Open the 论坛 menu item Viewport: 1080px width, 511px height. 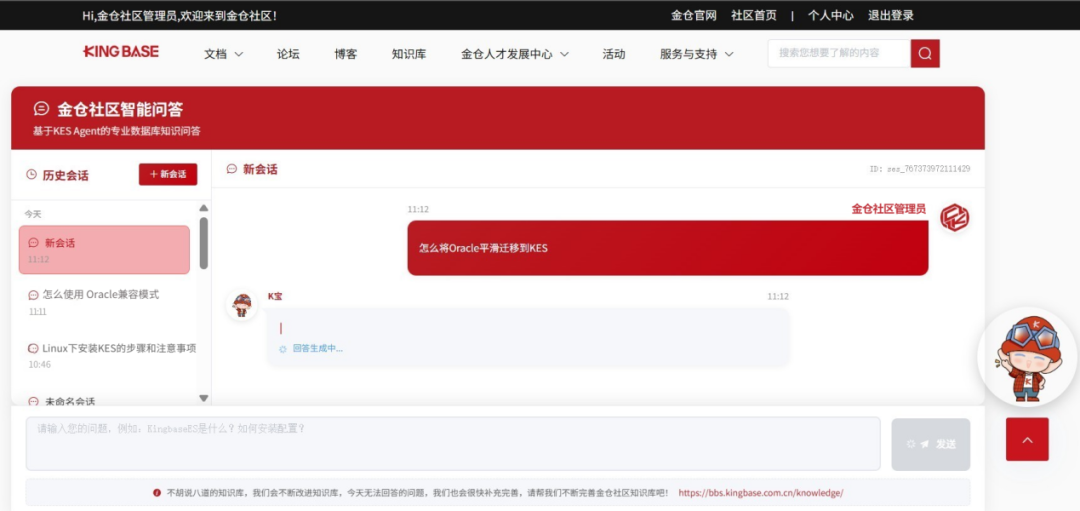288,54
